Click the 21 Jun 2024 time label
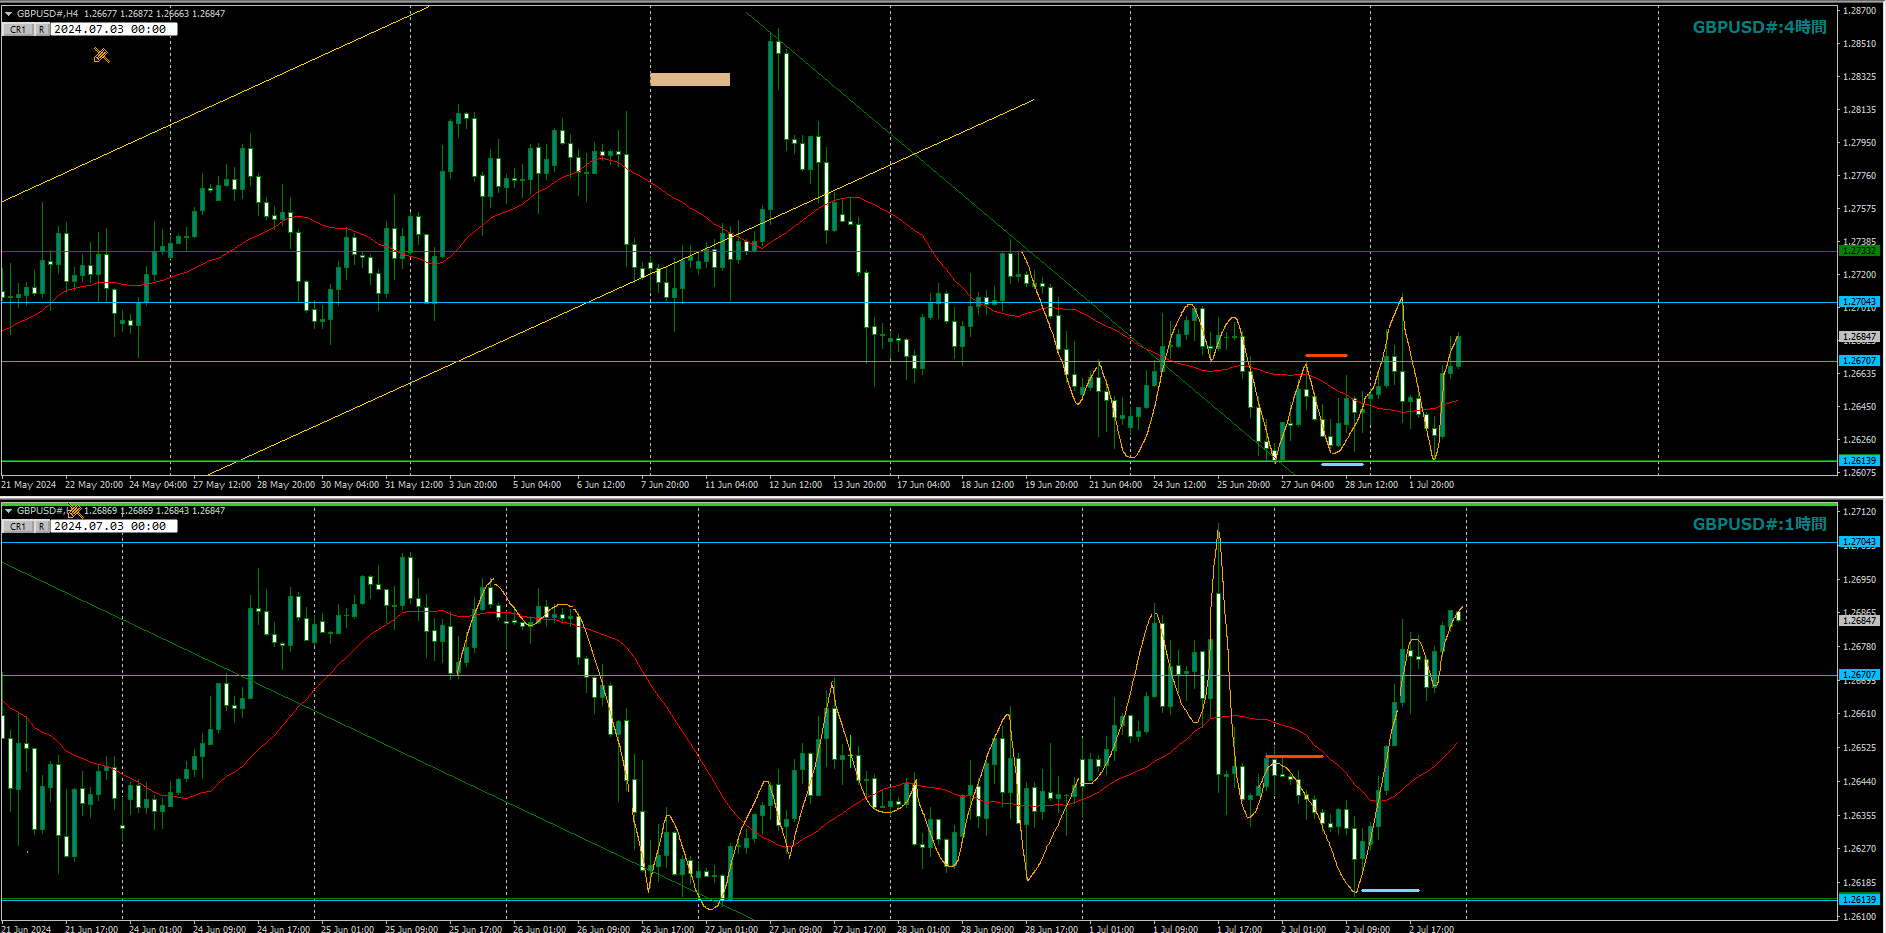Viewport: 1886px width, 933px height. (x=27, y=929)
